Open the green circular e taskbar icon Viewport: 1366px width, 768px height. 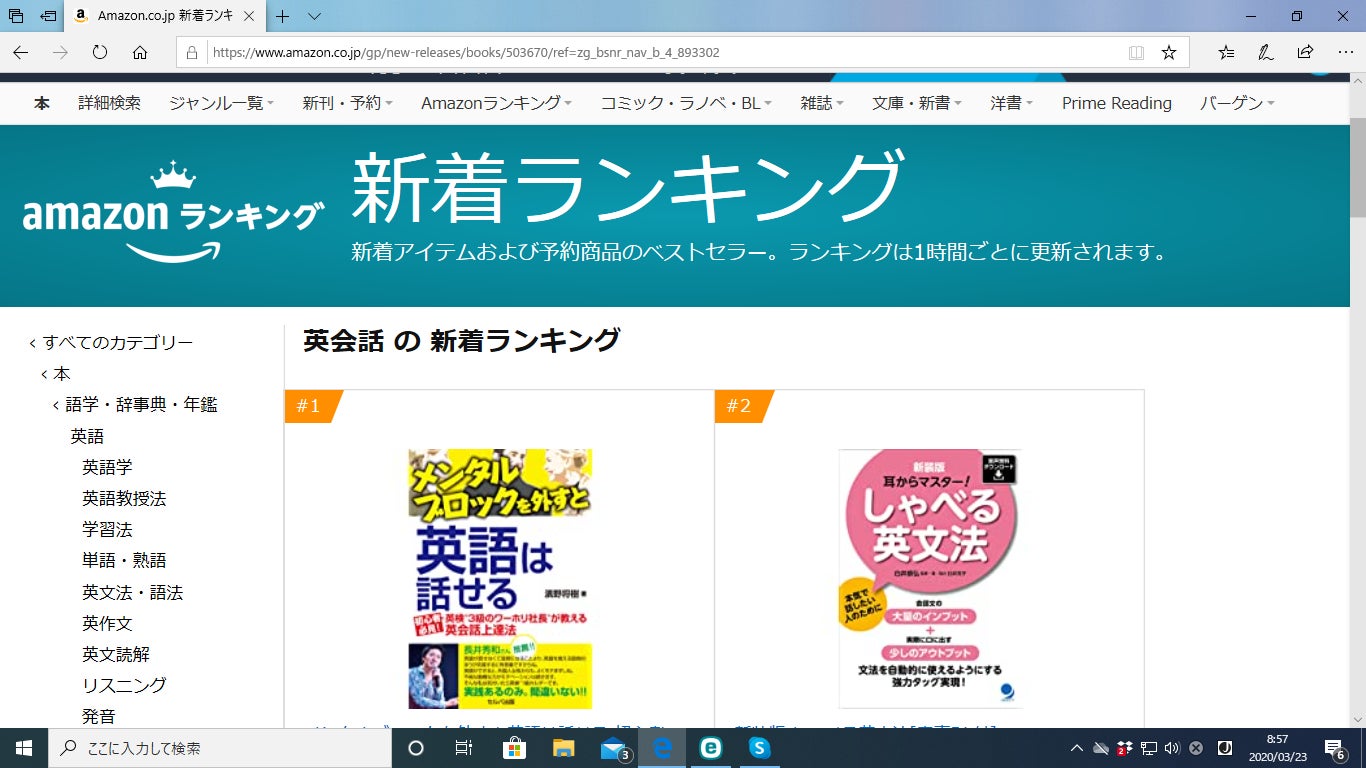(x=711, y=748)
